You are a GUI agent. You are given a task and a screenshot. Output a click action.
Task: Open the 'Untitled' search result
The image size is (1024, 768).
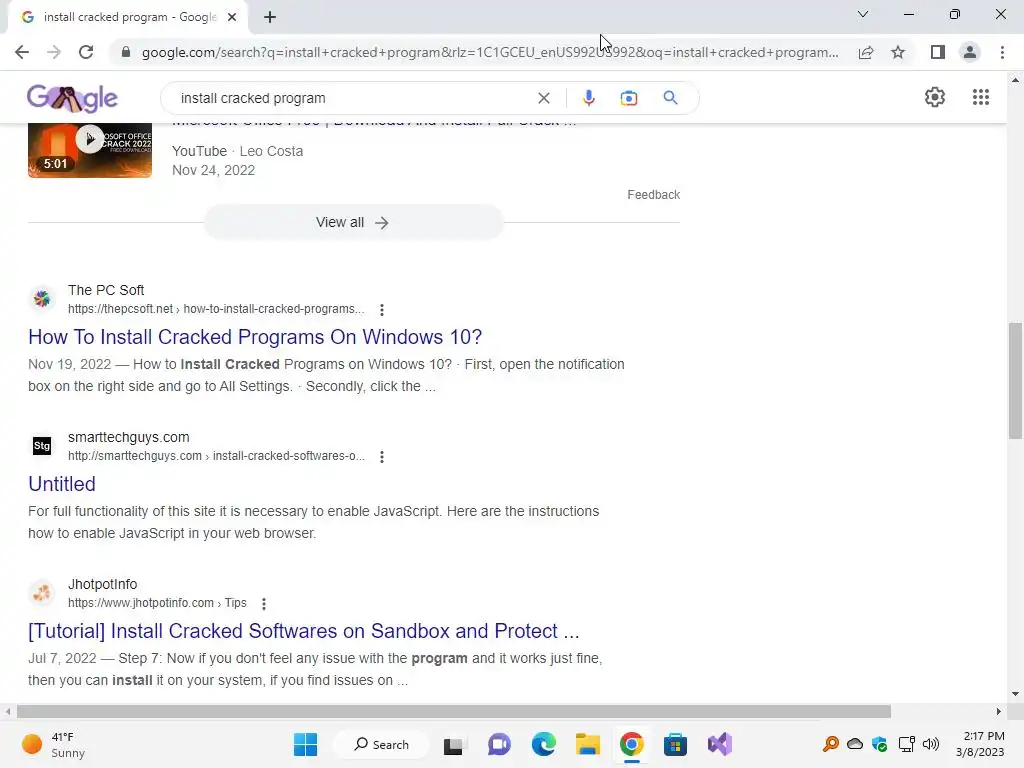(62, 484)
